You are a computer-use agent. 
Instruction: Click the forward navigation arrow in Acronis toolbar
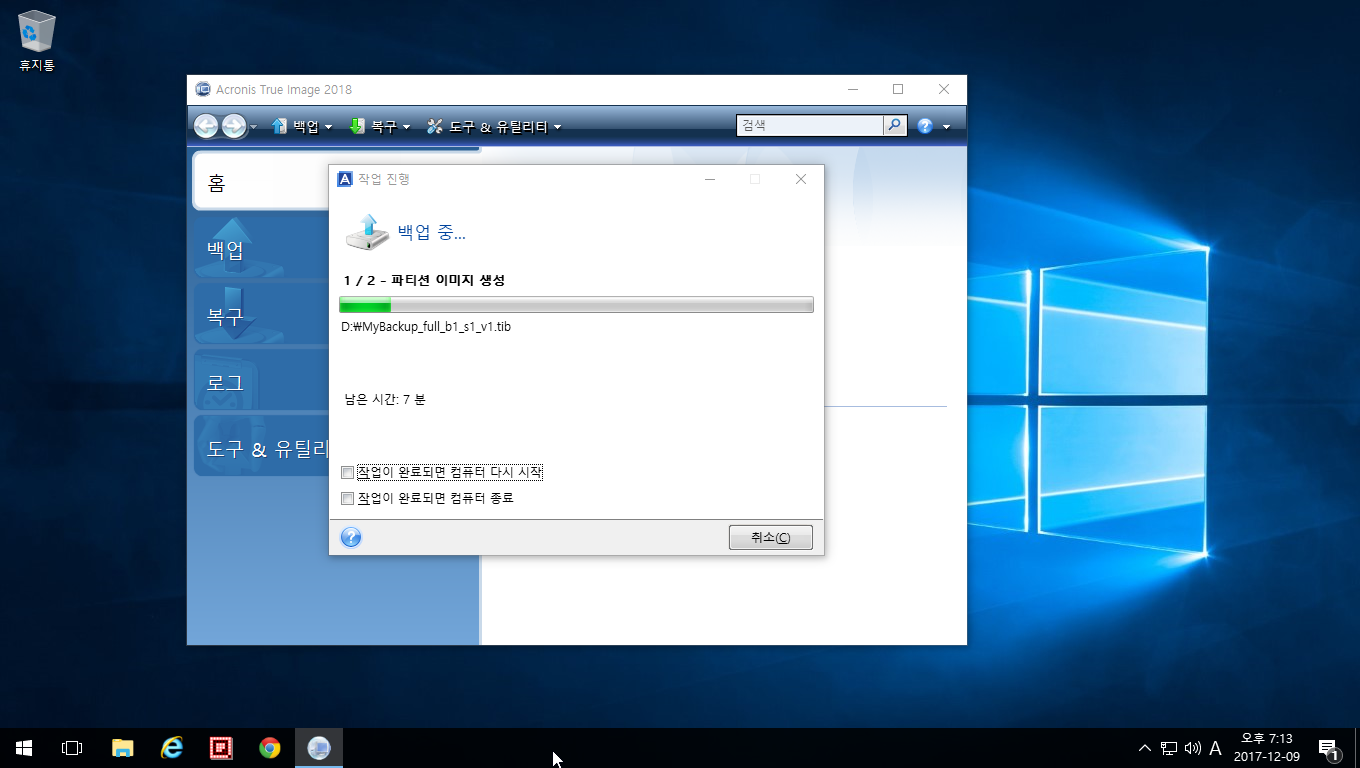click(234, 126)
